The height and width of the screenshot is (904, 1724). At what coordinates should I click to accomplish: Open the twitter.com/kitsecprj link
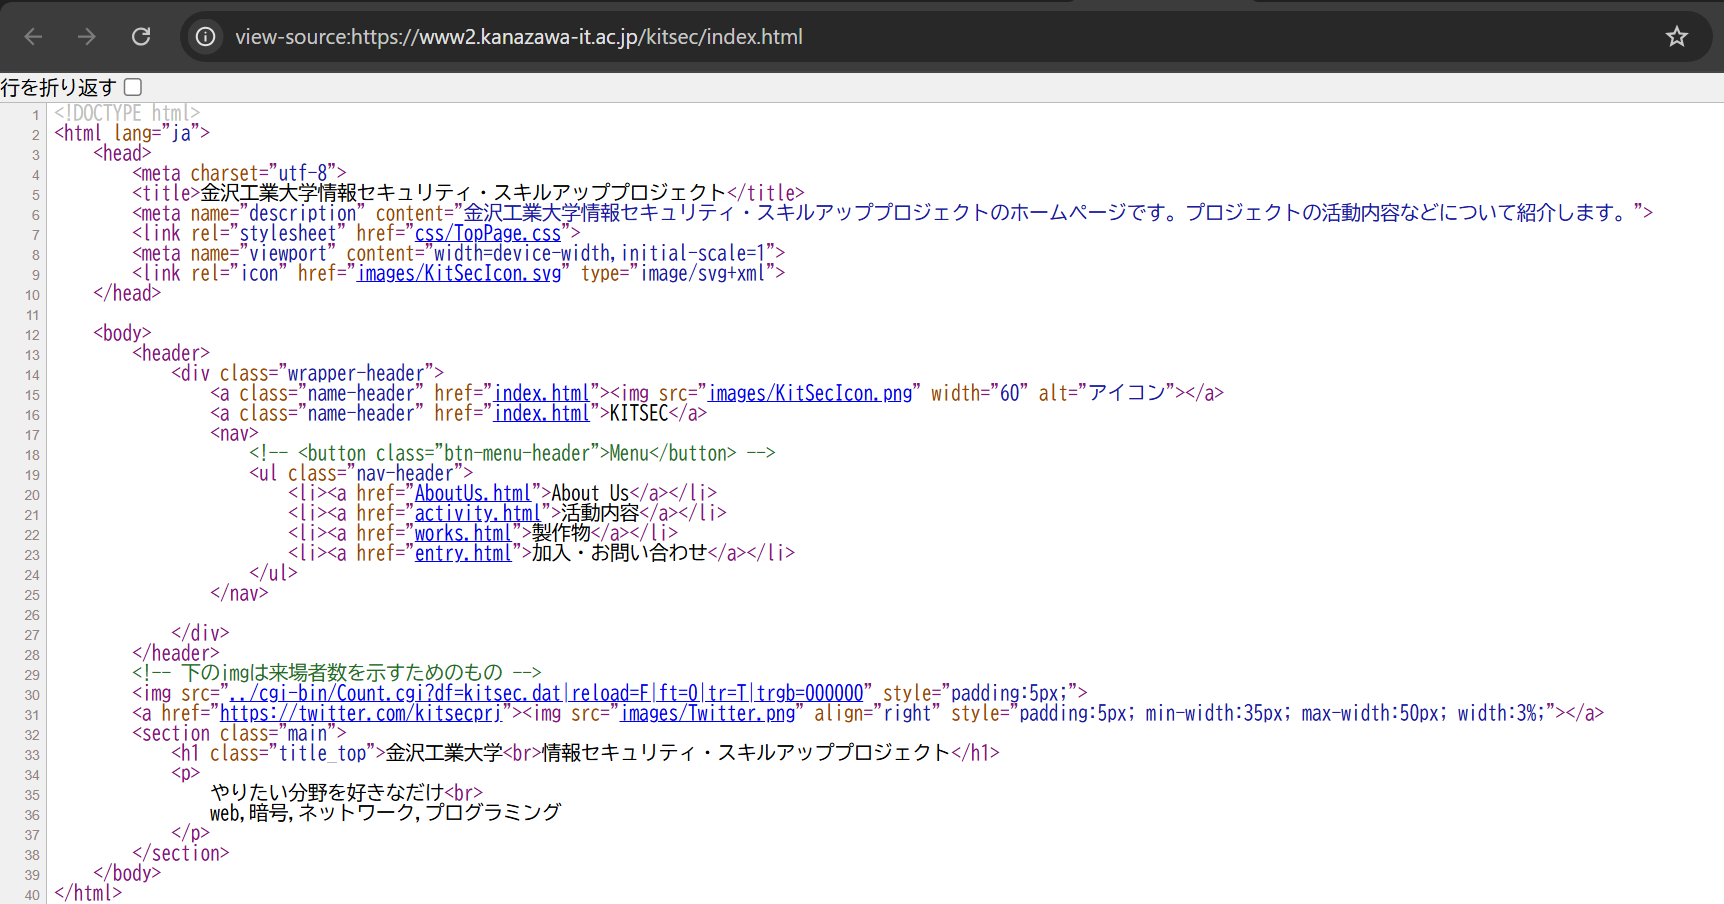pyautogui.click(x=360, y=713)
